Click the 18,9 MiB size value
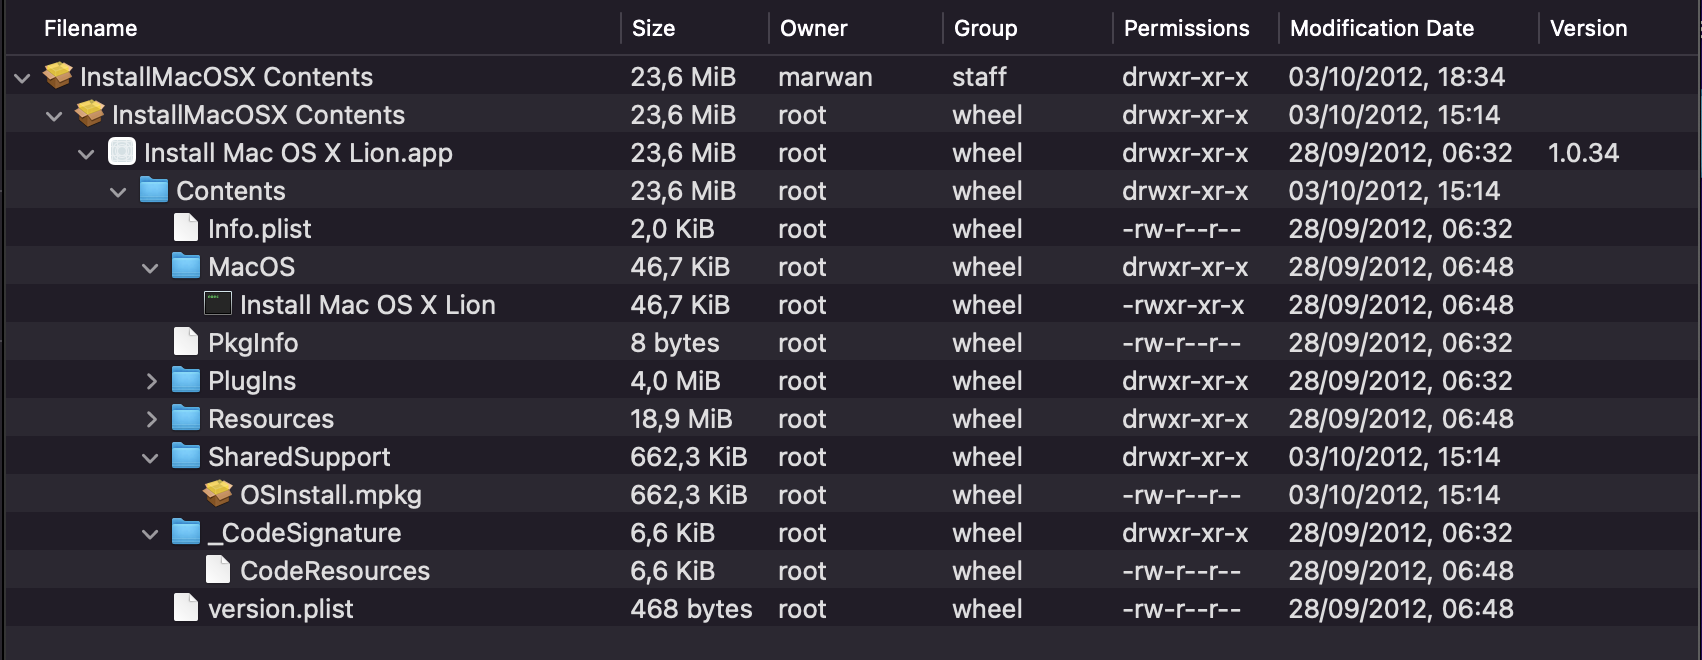The width and height of the screenshot is (1702, 660). point(681,419)
